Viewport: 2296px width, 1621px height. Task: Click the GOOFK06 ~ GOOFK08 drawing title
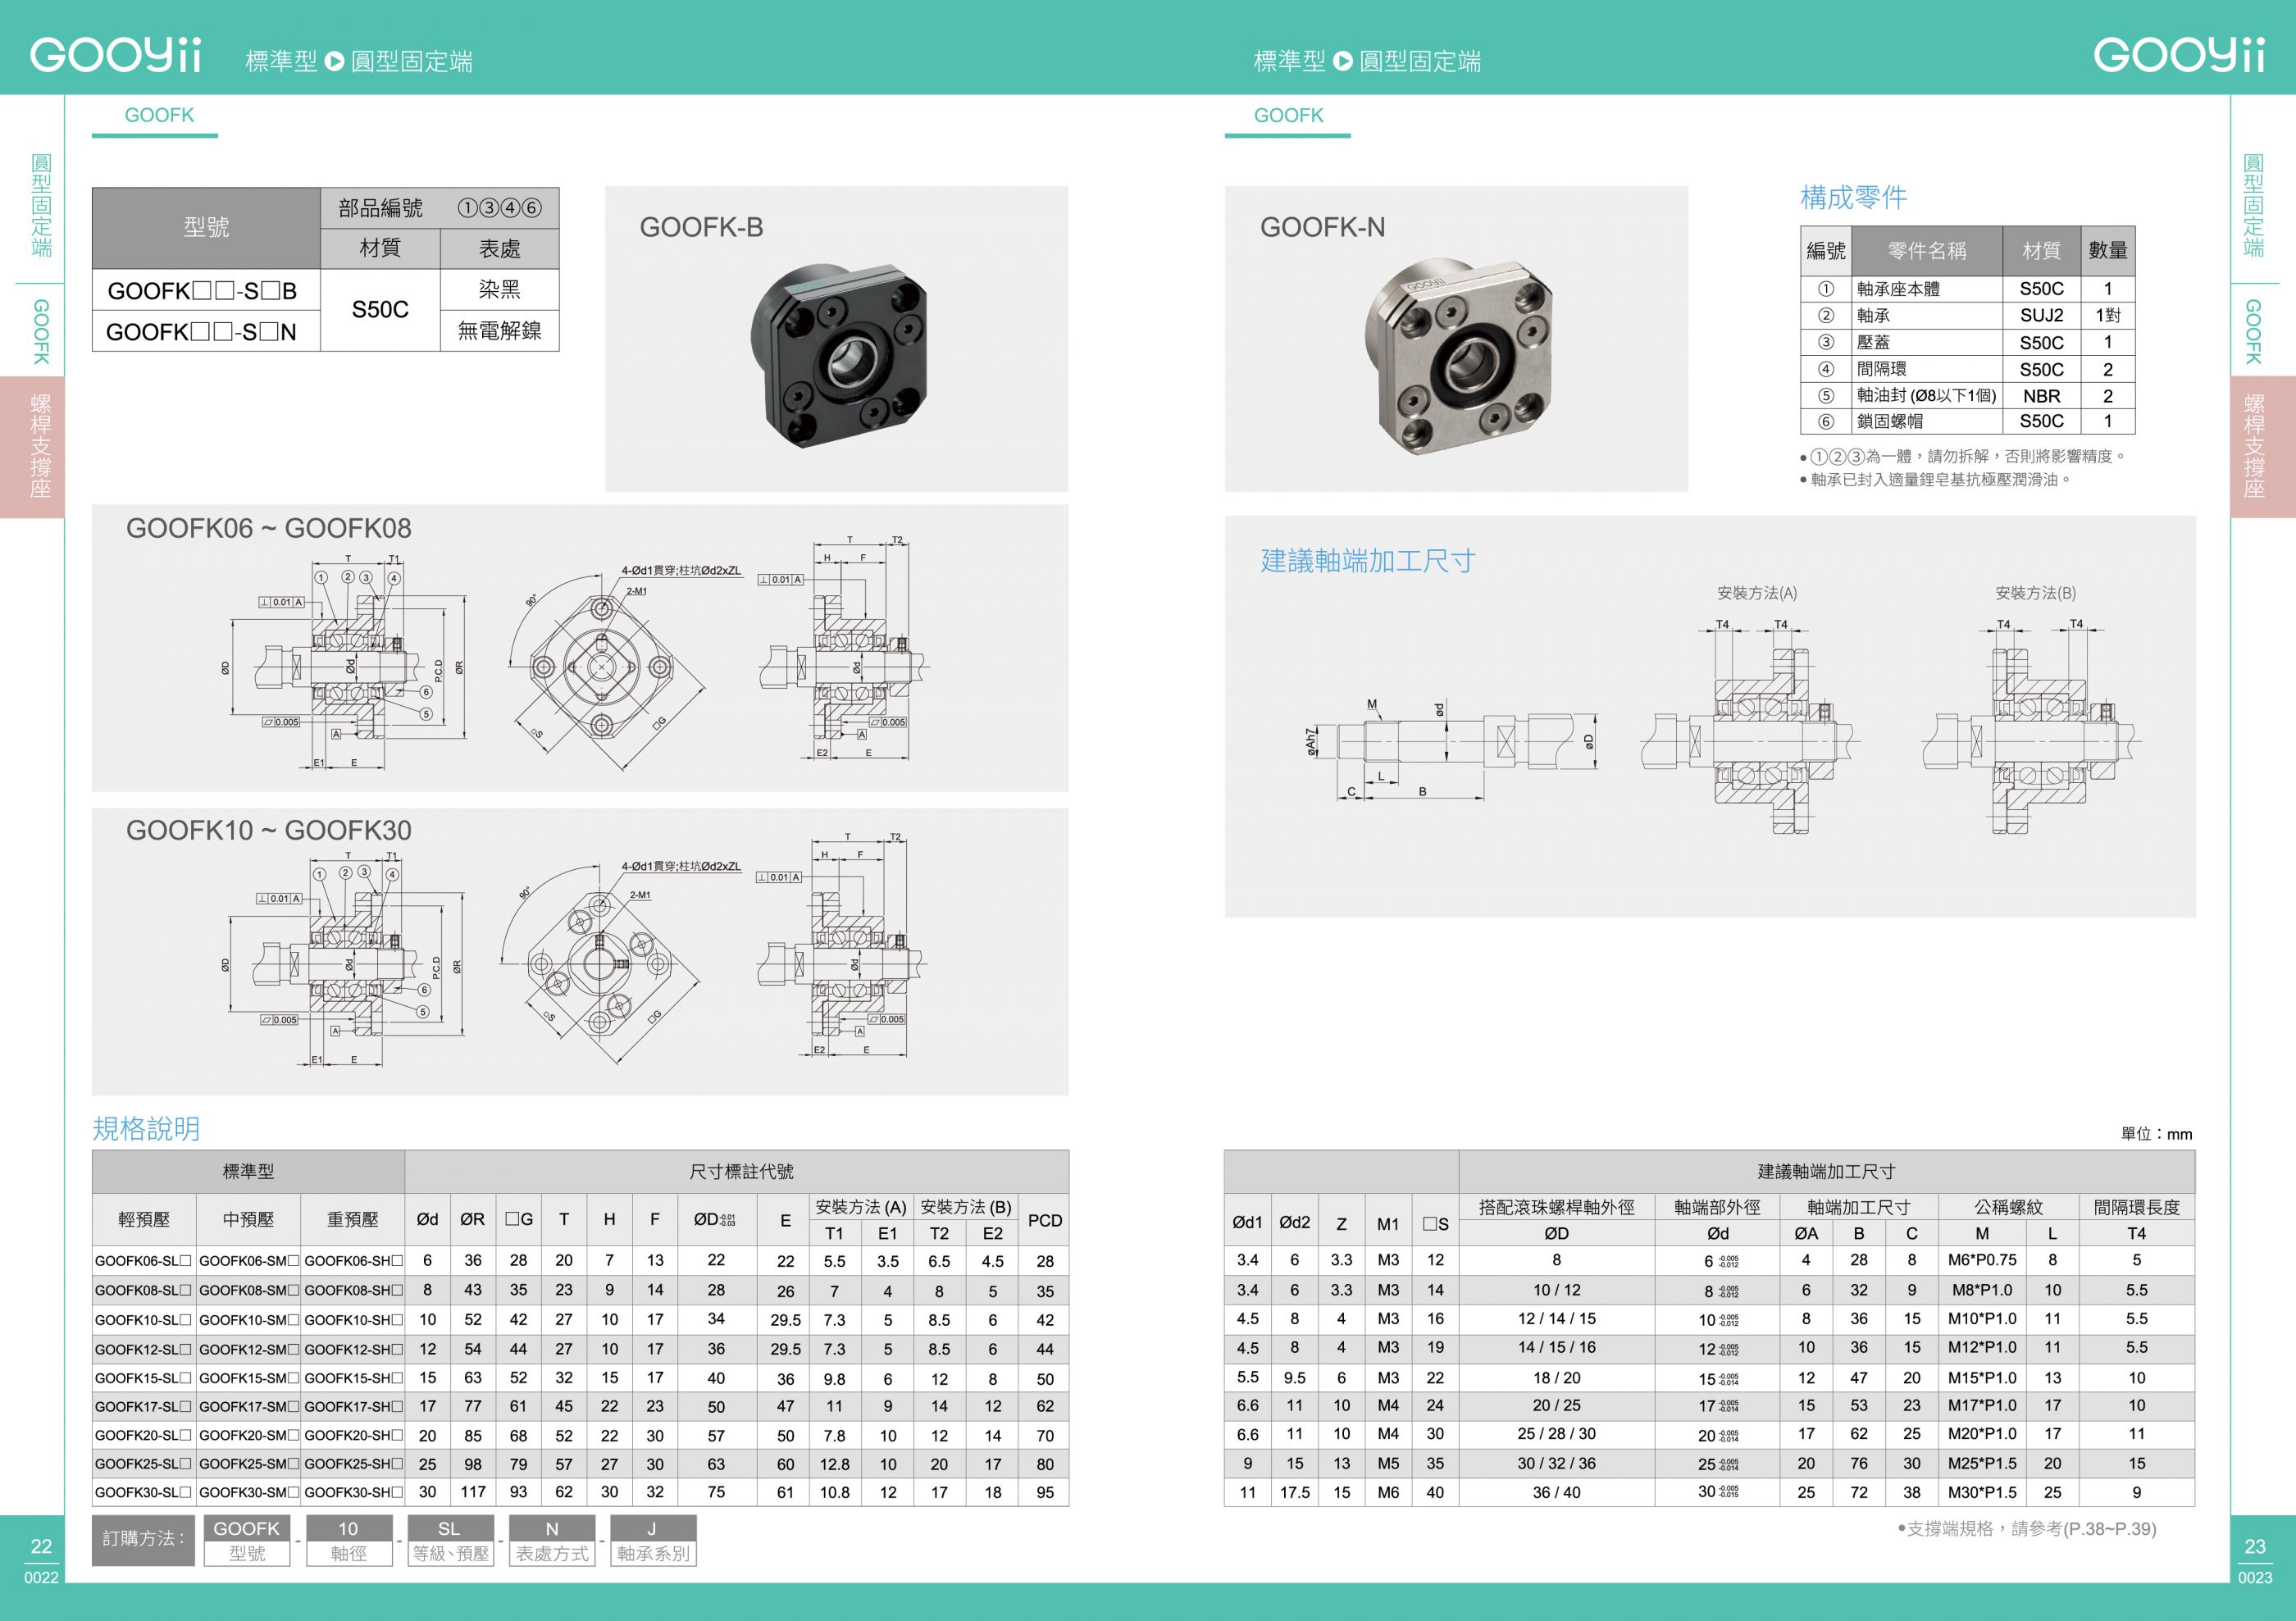[268, 528]
